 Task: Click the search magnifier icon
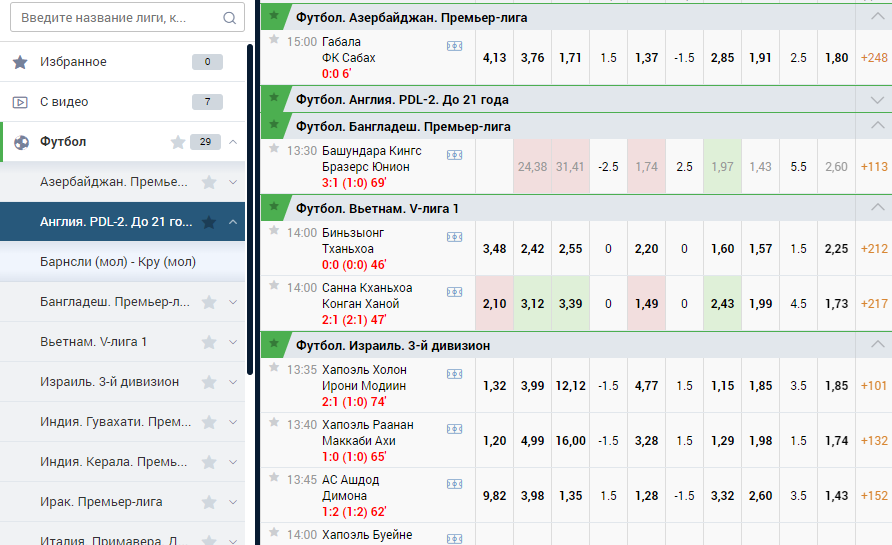point(229,18)
